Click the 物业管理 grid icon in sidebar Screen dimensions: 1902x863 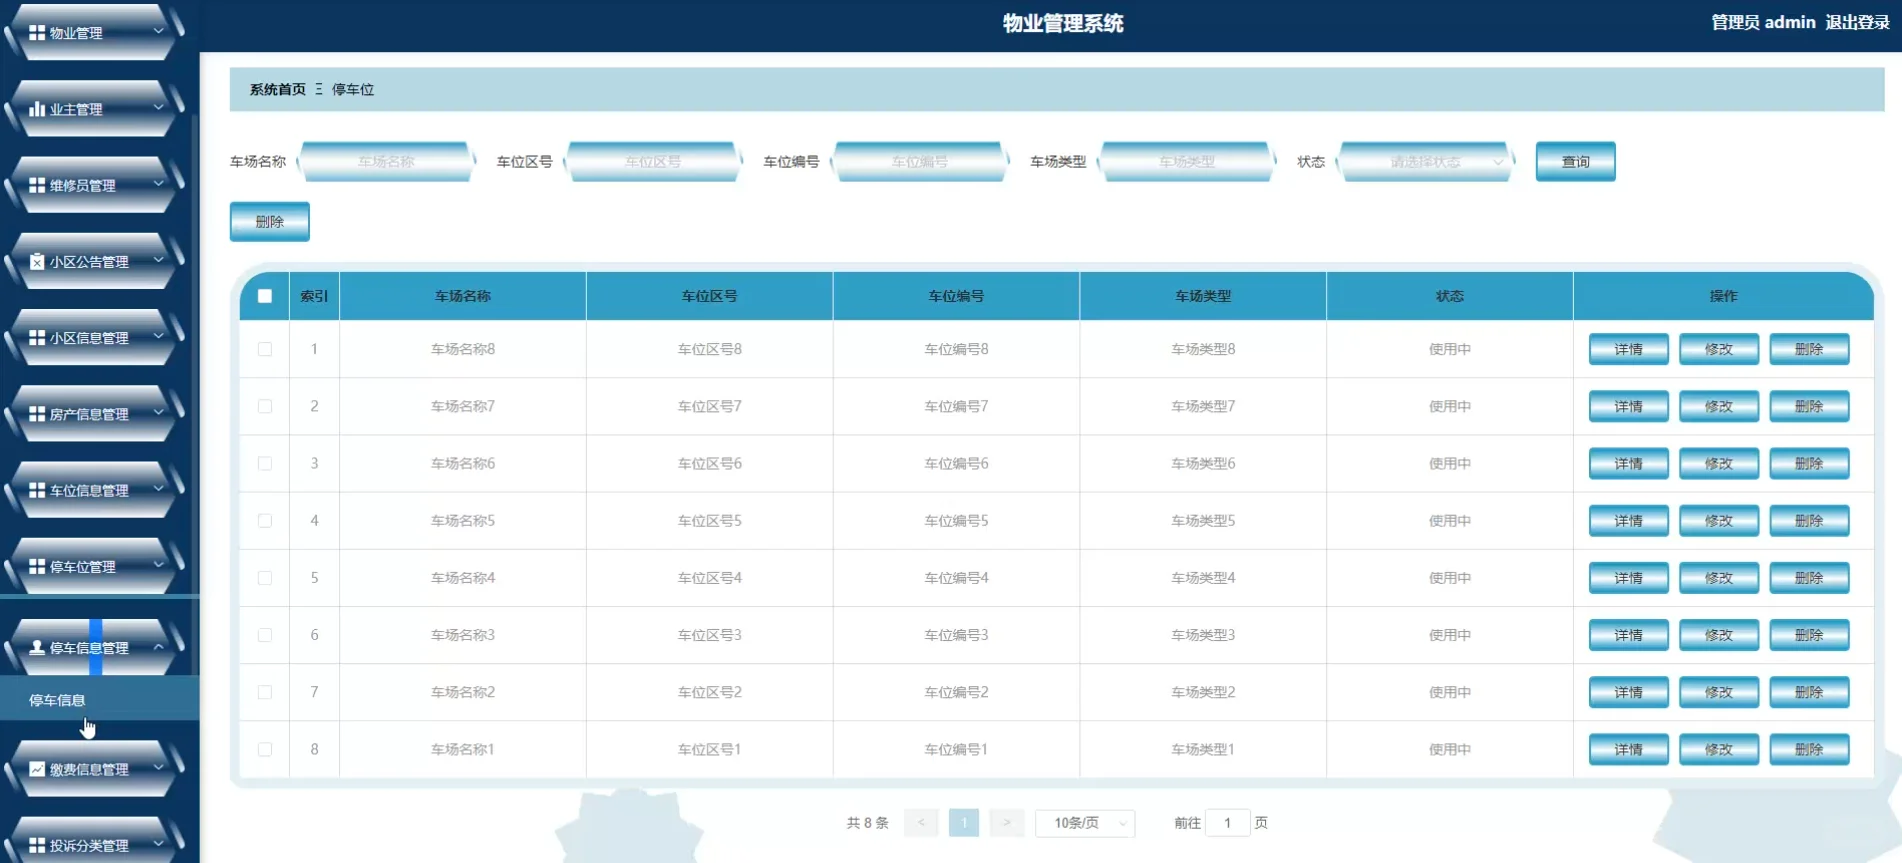pyautogui.click(x=37, y=33)
